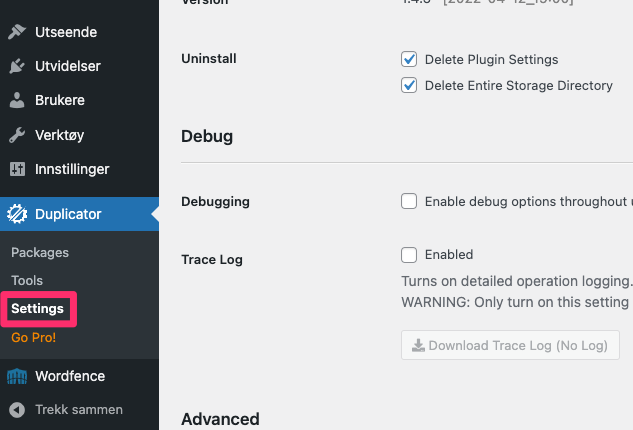Click the Verktøy wrench icon
This screenshot has height=430, width=633.
(x=17, y=135)
